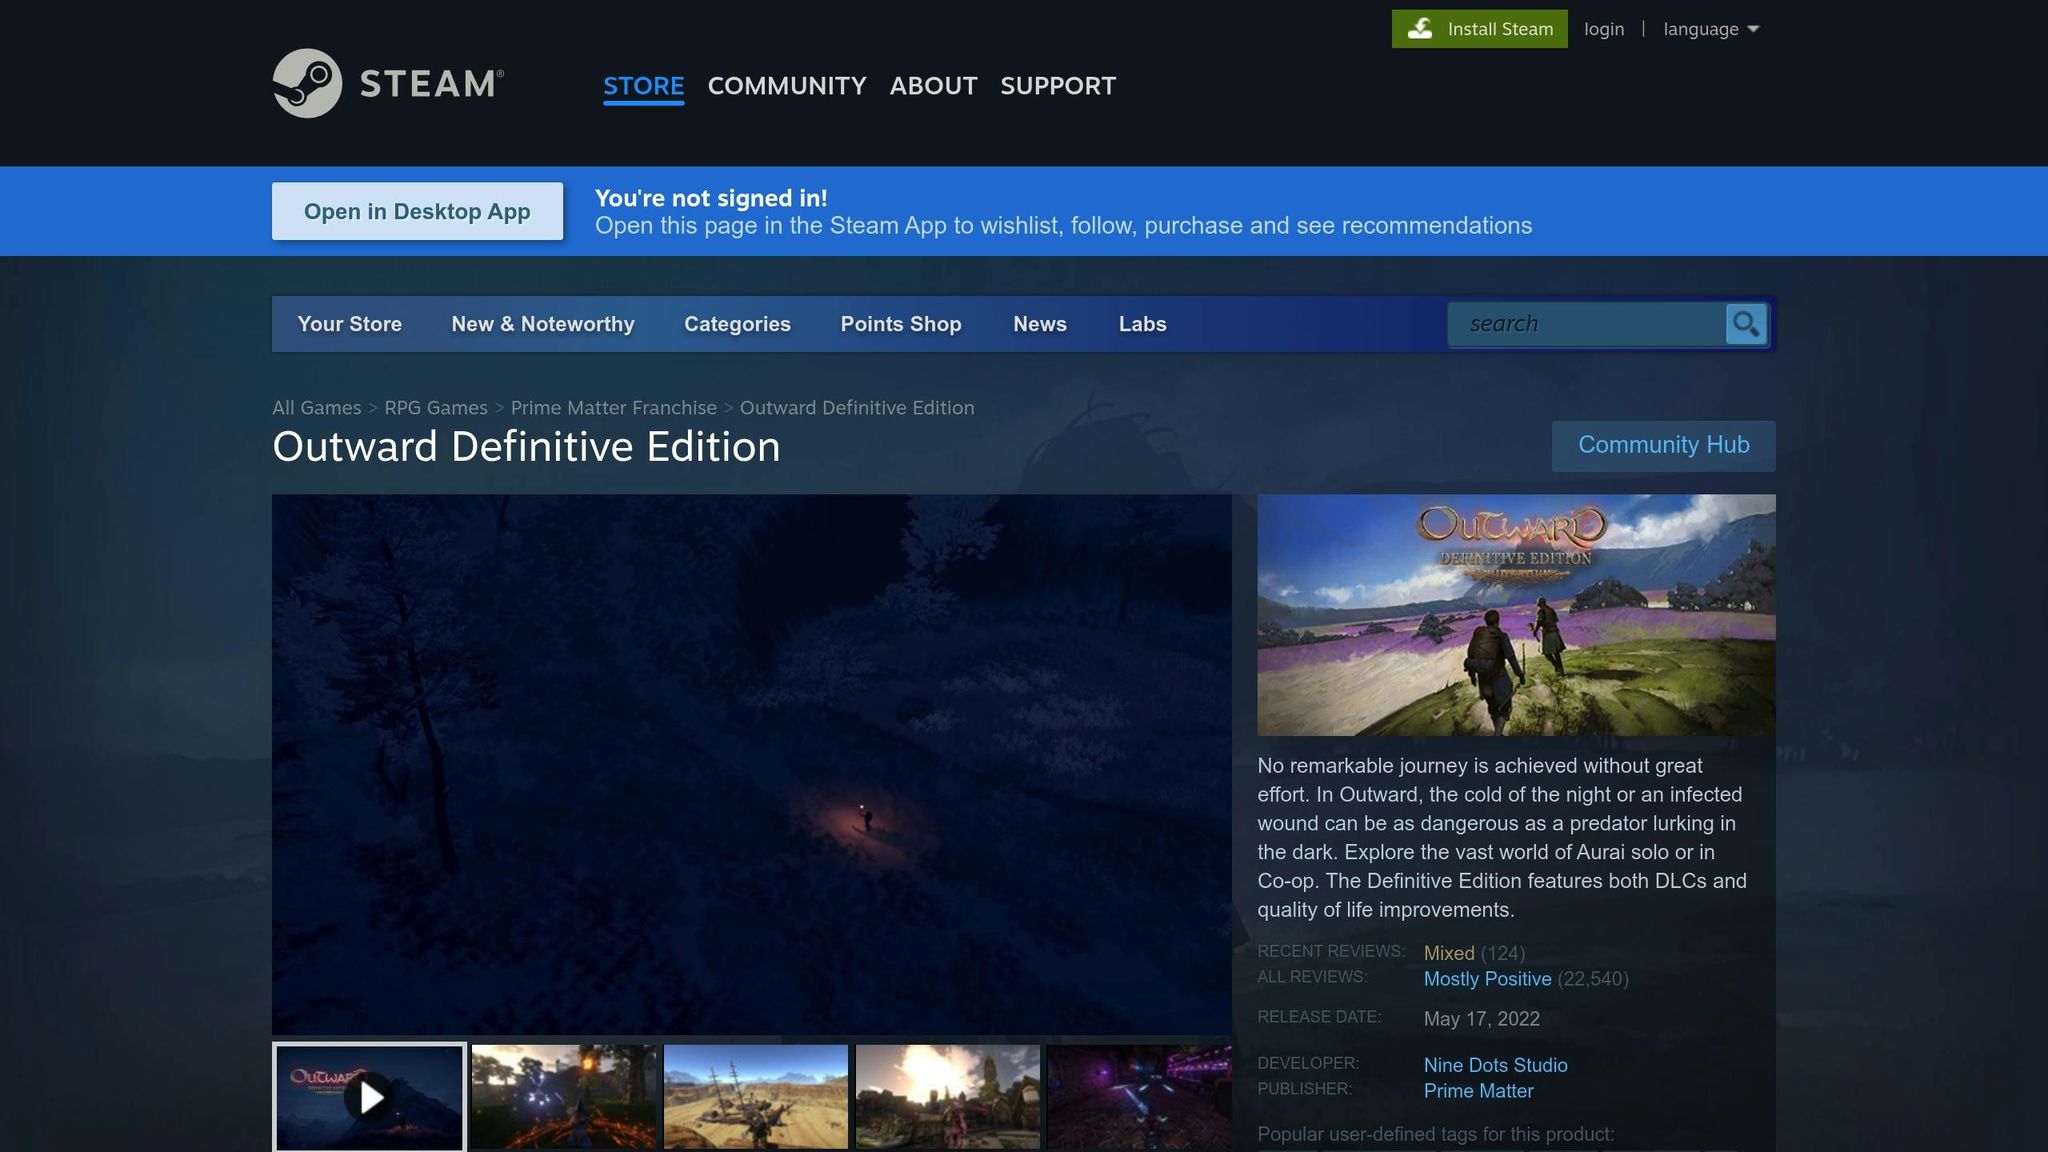
Task: Open the News tab
Action: [x=1039, y=324]
